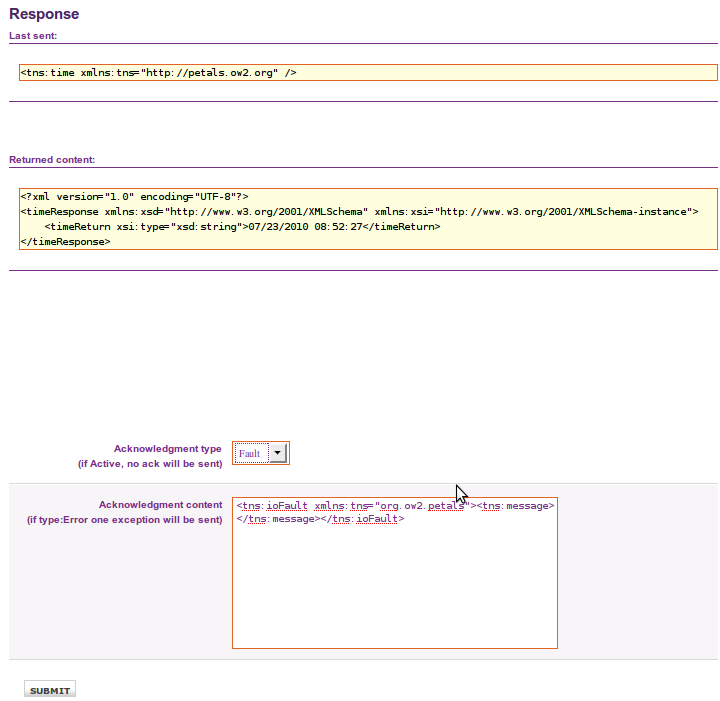This screenshot has height=701, width=720.
Task: Select the Fault value in the combo box
Action: 250,453
